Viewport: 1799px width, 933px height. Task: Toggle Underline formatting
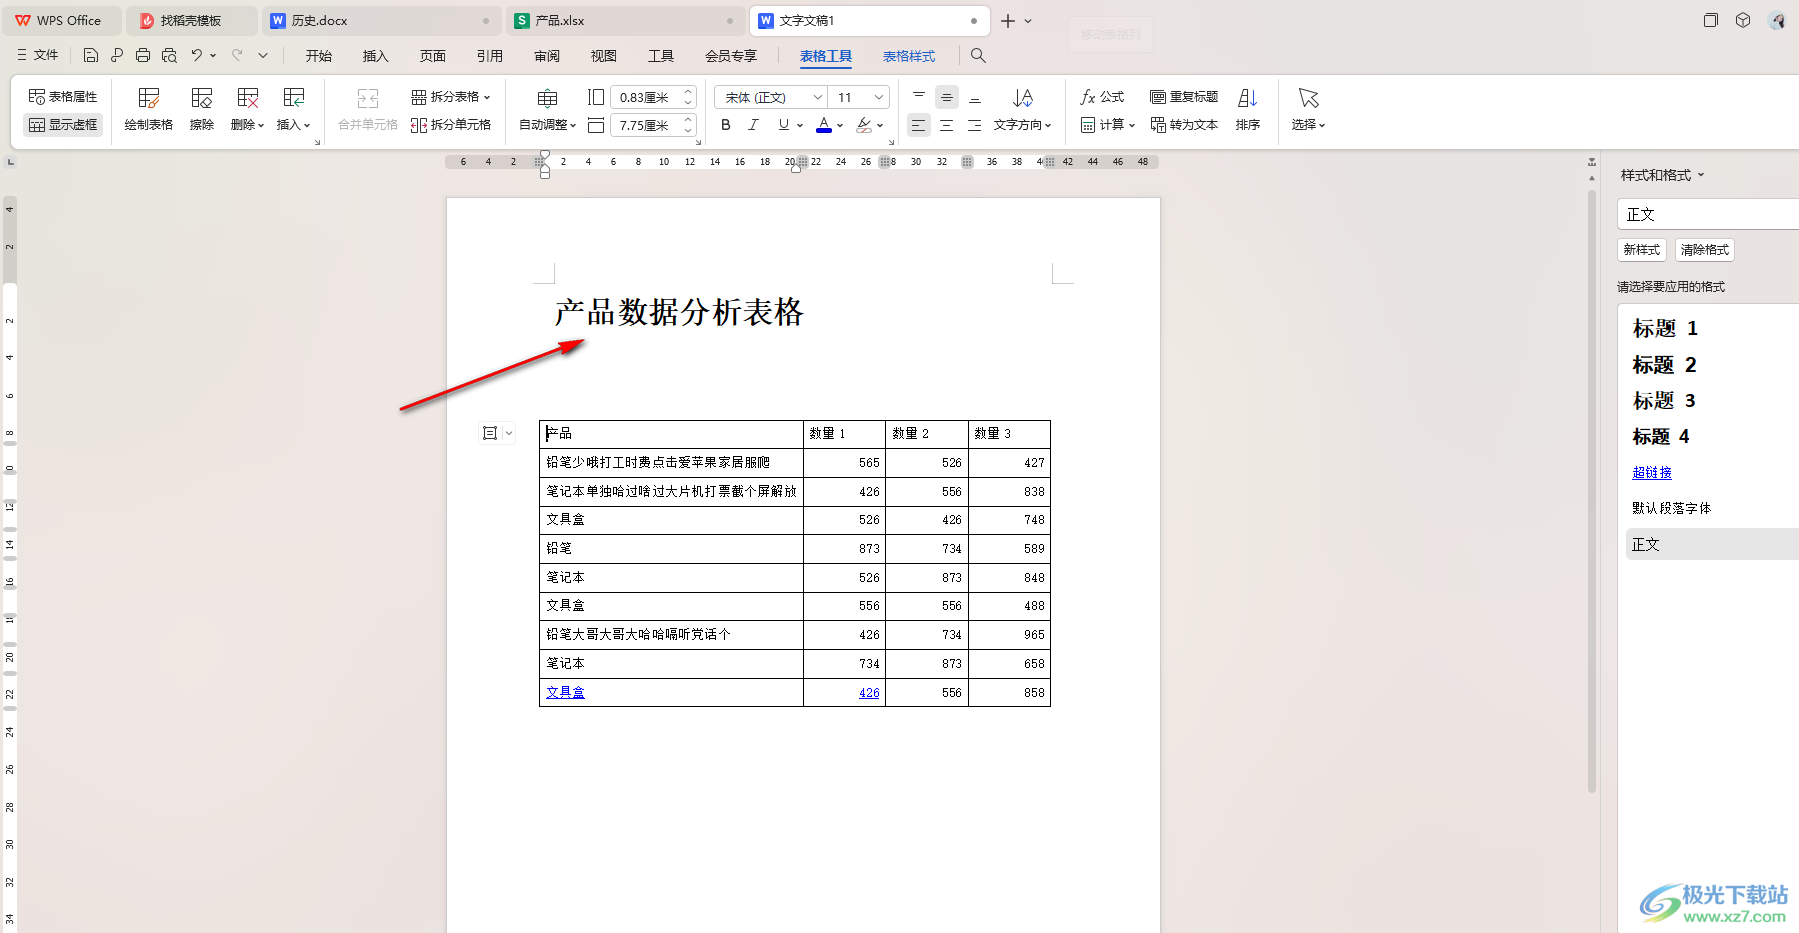(x=784, y=125)
